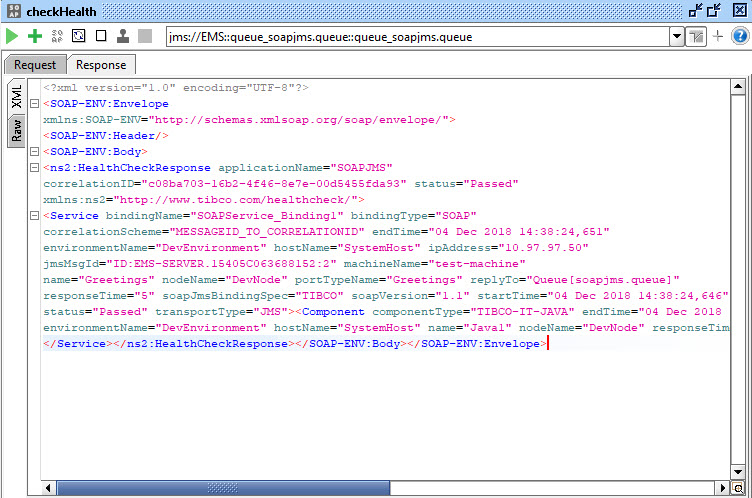Click the SOAP-ENV:Header tag text
This screenshot has height=498, width=752.
pyautogui.click(x=106, y=136)
